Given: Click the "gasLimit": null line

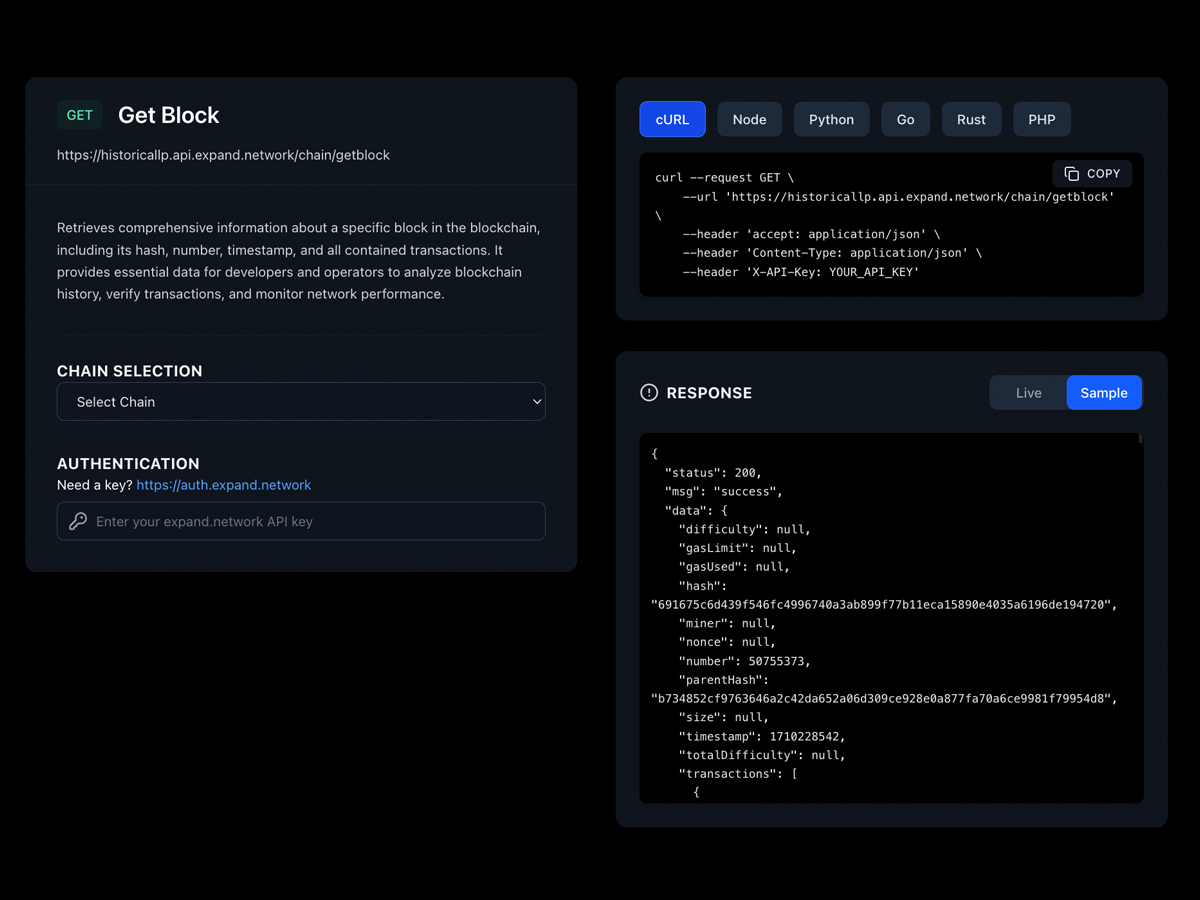Looking at the screenshot, I should (738, 548).
